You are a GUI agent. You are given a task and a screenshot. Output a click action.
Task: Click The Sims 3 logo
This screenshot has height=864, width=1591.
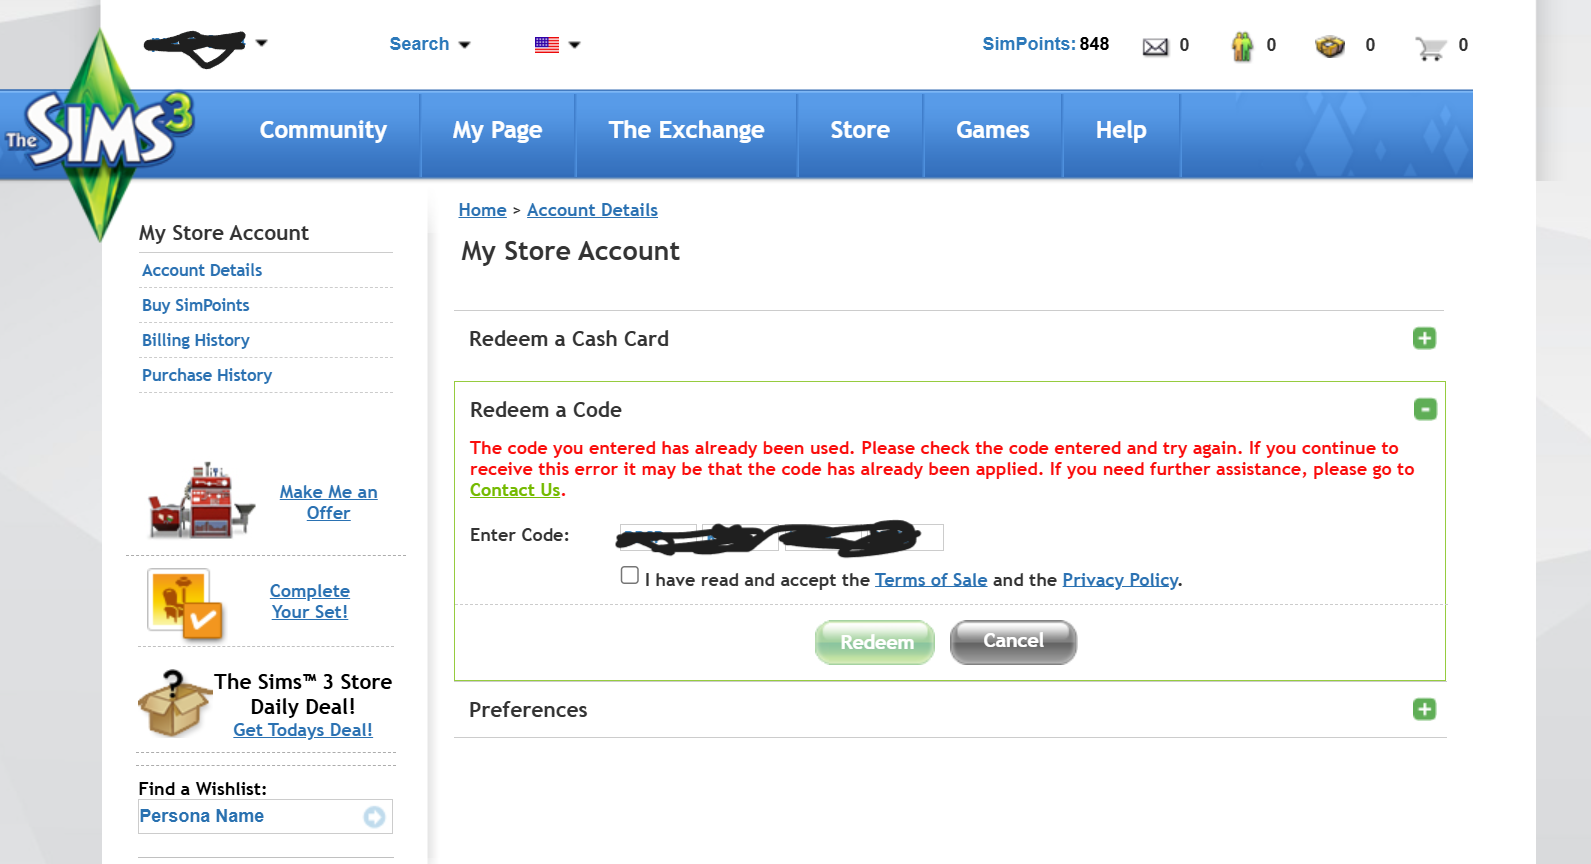[100, 132]
